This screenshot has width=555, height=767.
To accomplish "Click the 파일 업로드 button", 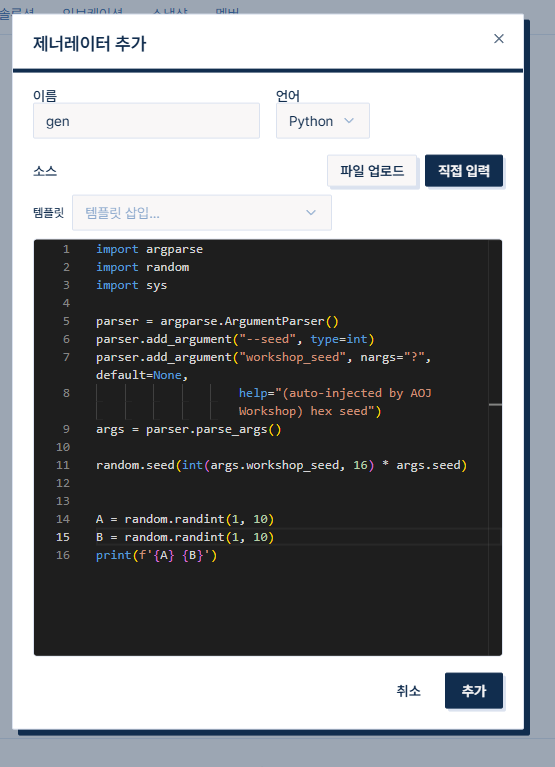I will [372, 171].
